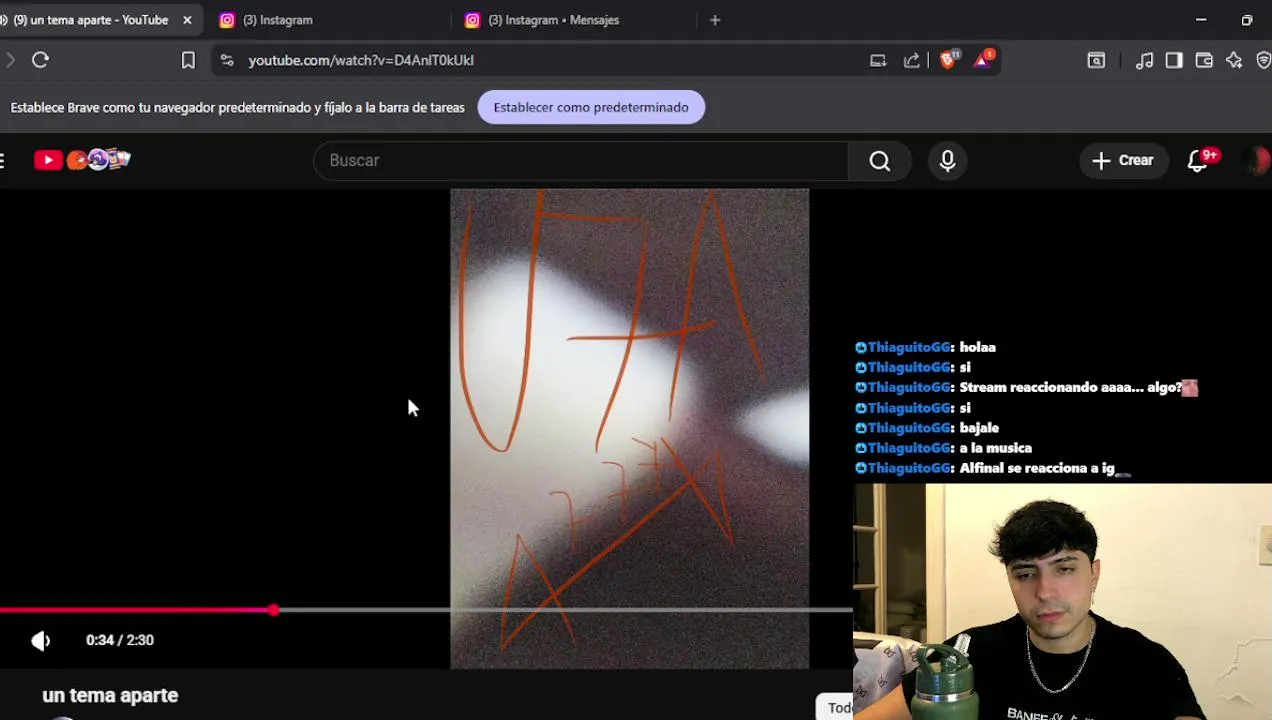This screenshot has width=1272, height=720.
Task: Start voice search with microphone
Action: click(x=947, y=160)
